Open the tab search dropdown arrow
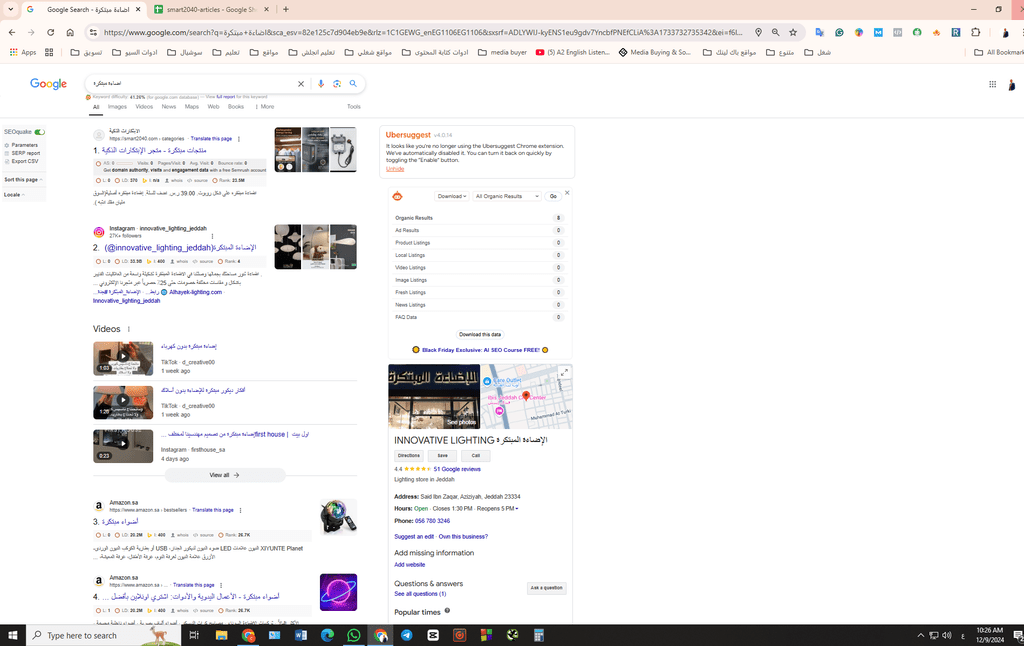The height and width of the screenshot is (646, 1024). click(x=11, y=10)
